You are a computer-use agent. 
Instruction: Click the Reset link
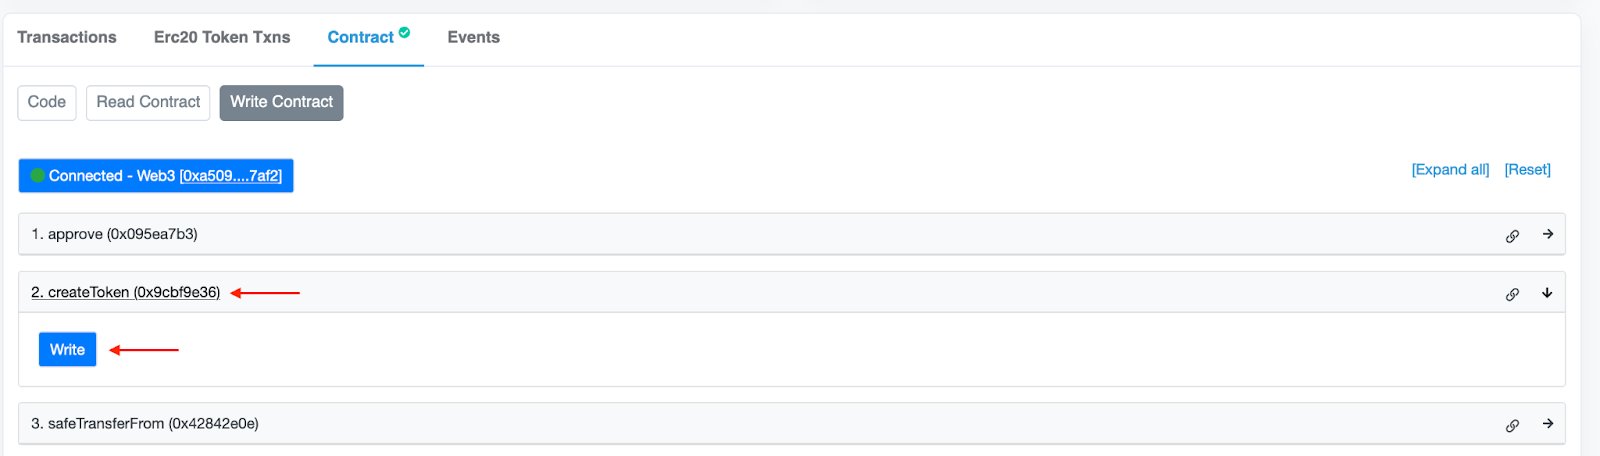coord(1527,170)
